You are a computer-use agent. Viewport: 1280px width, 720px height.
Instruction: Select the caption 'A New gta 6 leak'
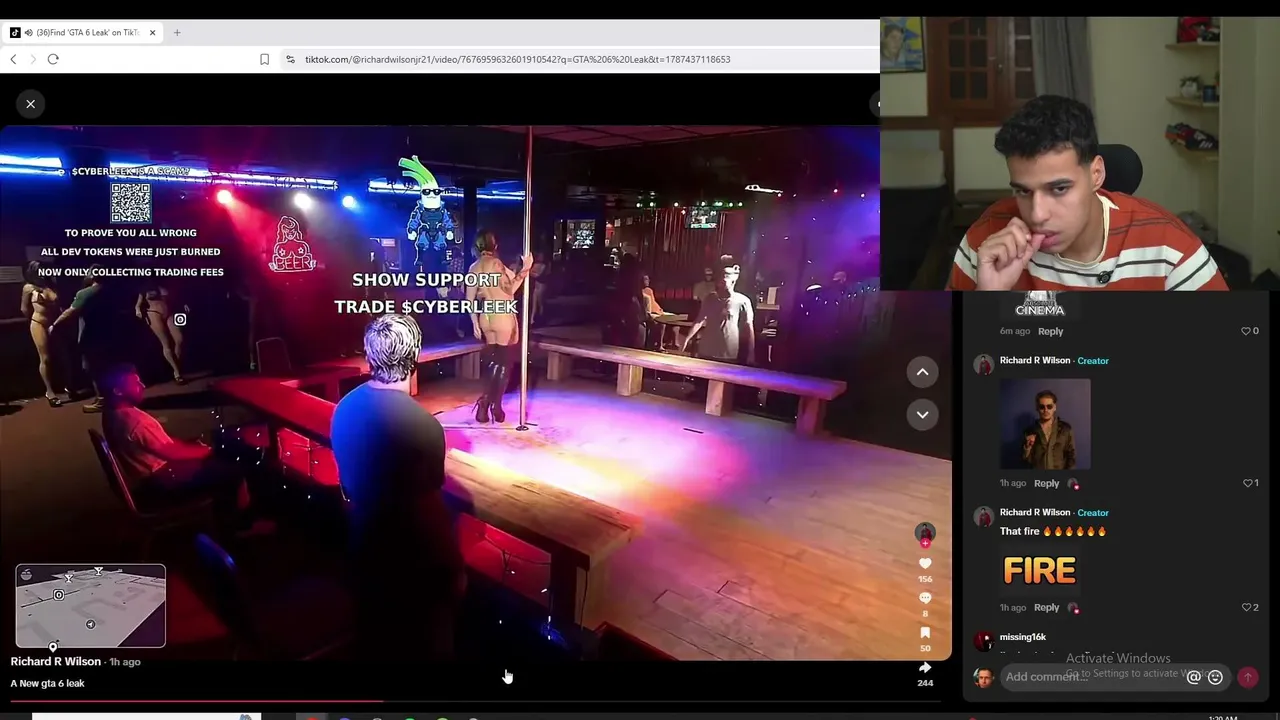[48, 683]
